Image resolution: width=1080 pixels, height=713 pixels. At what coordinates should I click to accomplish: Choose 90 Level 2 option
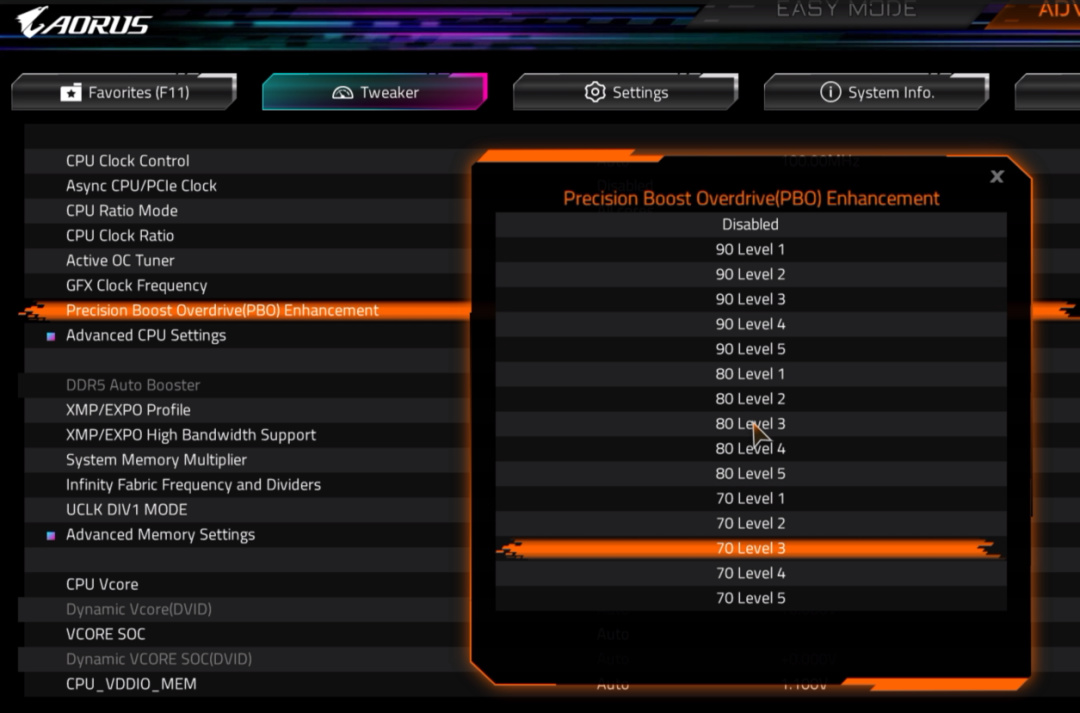tap(751, 274)
